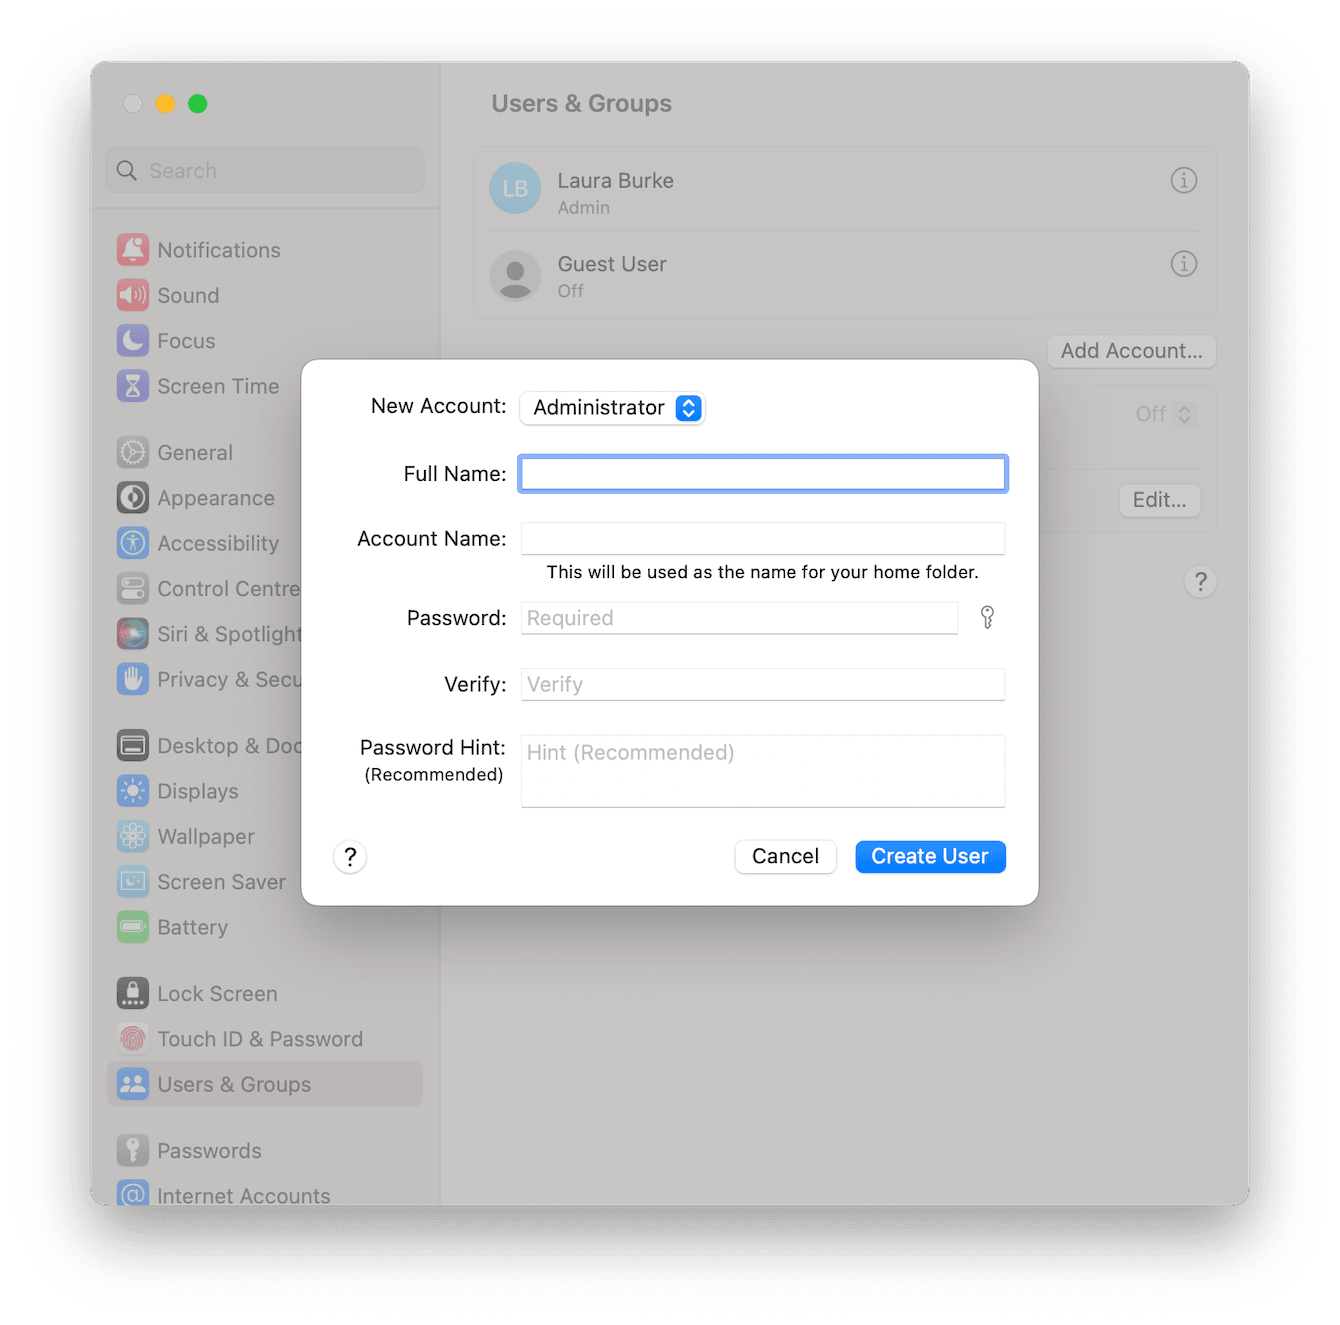The height and width of the screenshot is (1325, 1340).
Task: Select Users & Groups in sidebar
Action: pos(233,1084)
